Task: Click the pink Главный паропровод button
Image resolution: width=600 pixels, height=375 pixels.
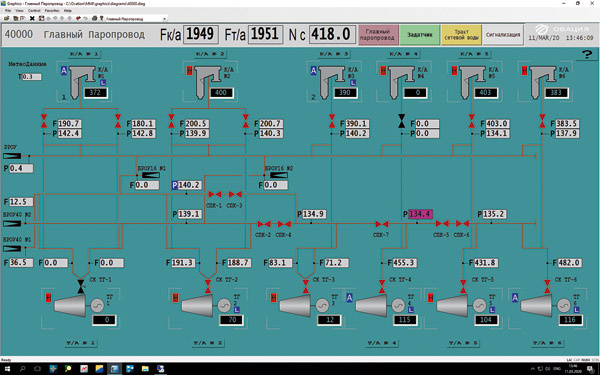Action: point(378,35)
